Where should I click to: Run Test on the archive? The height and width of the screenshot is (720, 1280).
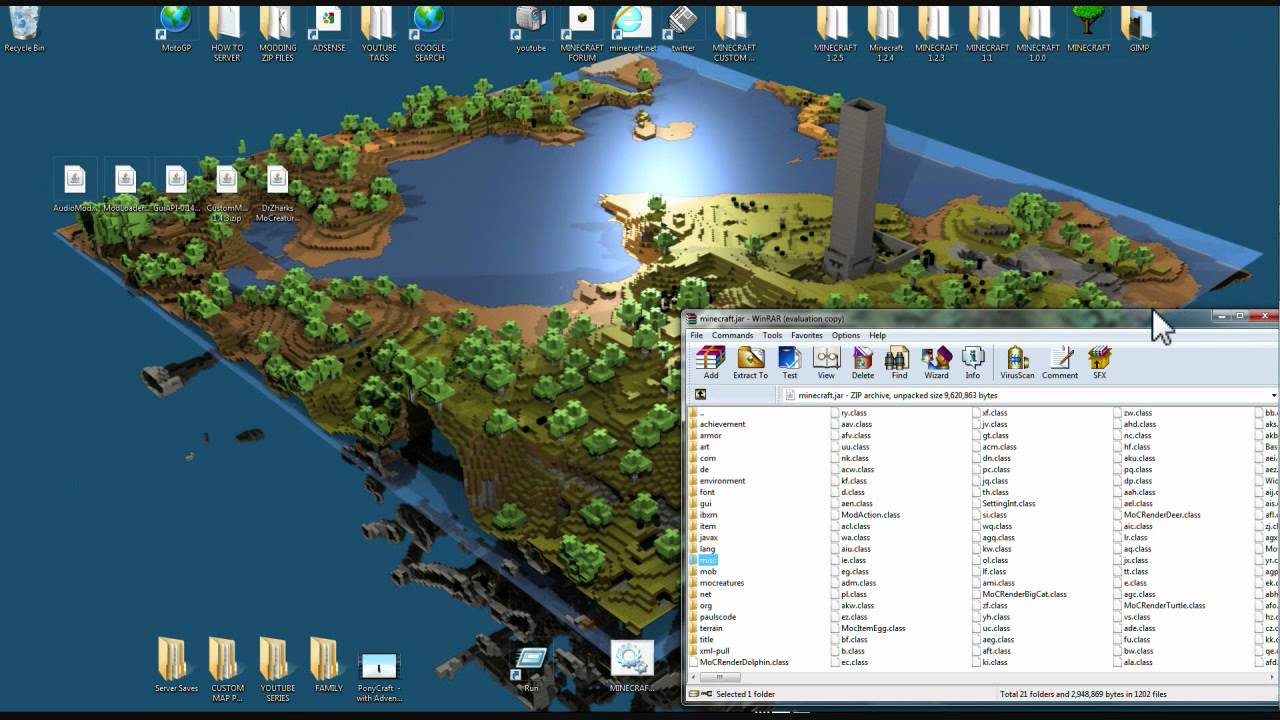[x=790, y=362]
